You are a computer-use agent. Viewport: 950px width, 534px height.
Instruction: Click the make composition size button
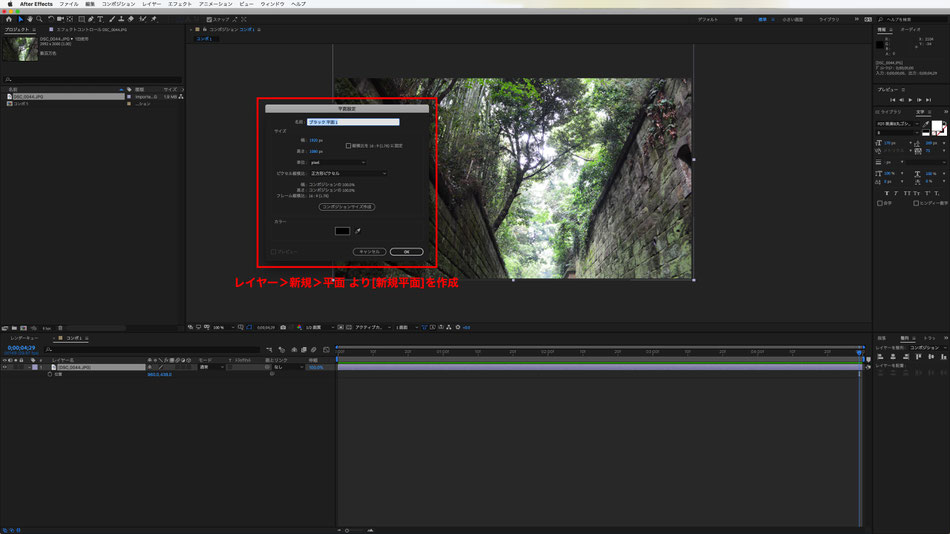(x=347, y=207)
